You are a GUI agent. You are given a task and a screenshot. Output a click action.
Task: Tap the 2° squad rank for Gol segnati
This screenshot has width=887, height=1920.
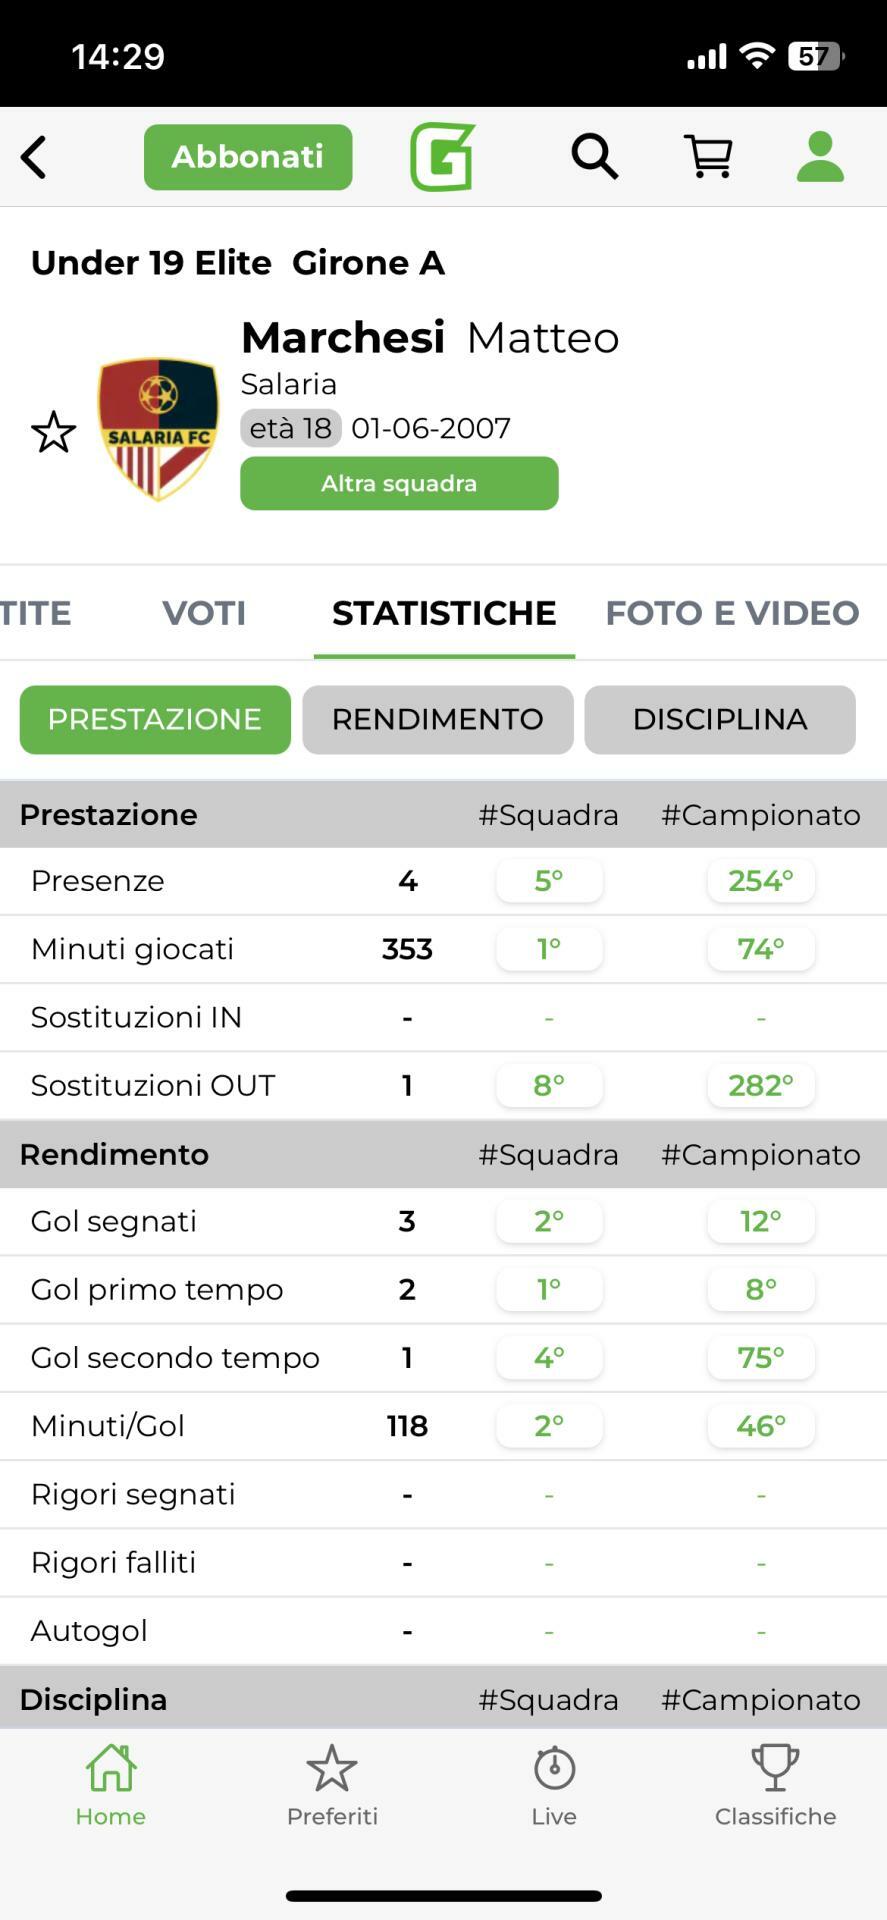pyautogui.click(x=549, y=1221)
